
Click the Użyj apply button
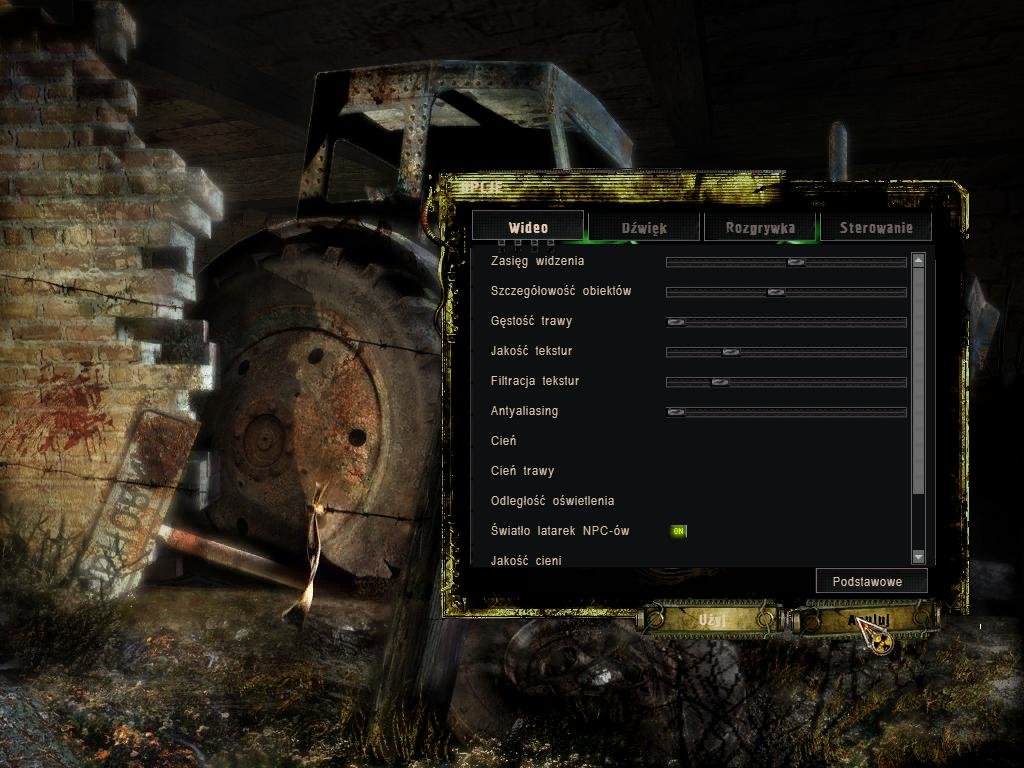(x=712, y=619)
